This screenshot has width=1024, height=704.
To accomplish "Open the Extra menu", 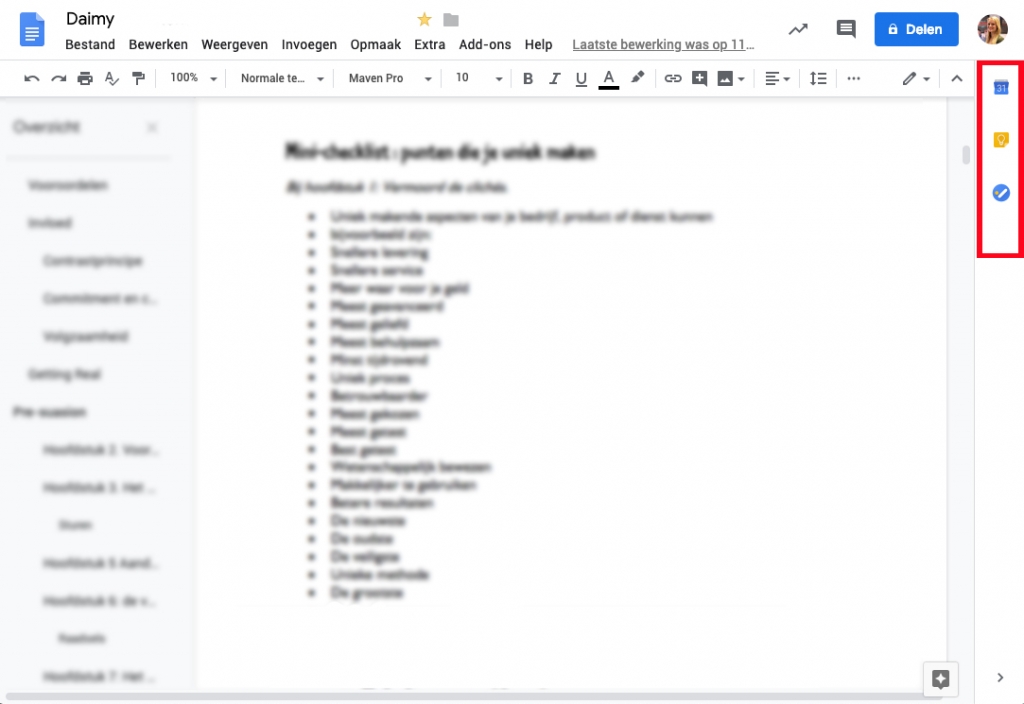I will tap(429, 44).
